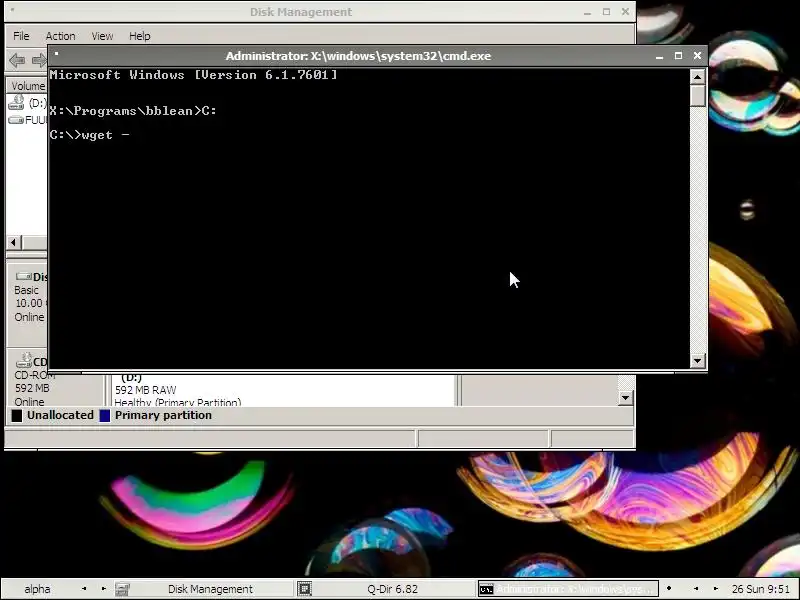
Task: Click the 'Microsoft Windows [Version 6.1.7601]' line
Action: (x=193, y=75)
